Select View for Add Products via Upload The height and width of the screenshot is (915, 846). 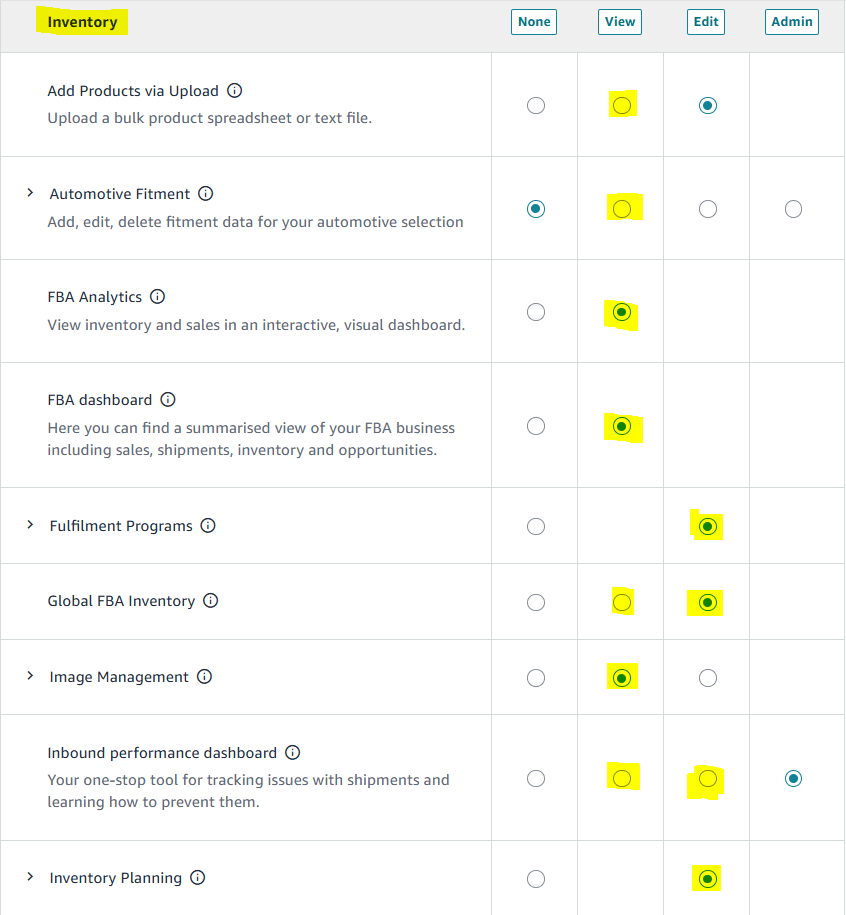622,105
